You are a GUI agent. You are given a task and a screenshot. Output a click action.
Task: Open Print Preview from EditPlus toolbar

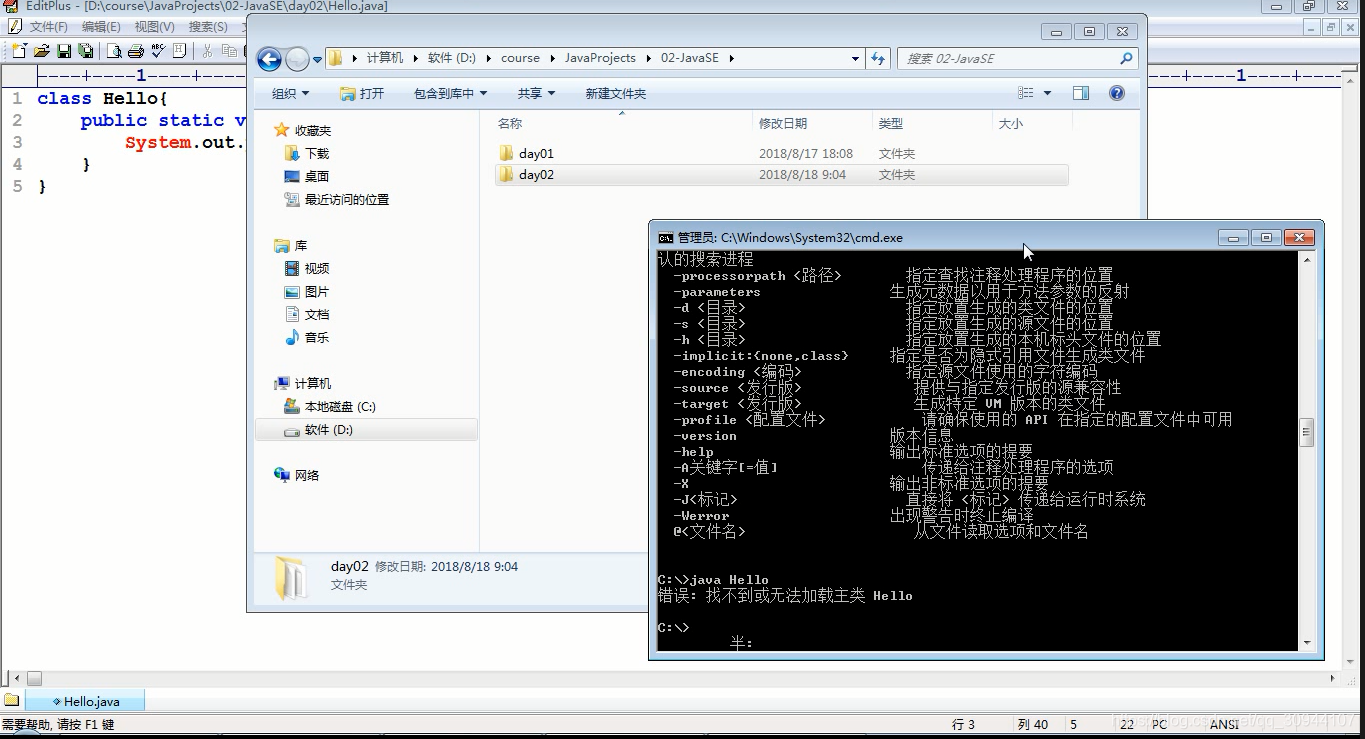pyautogui.click(x=114, y=50)
